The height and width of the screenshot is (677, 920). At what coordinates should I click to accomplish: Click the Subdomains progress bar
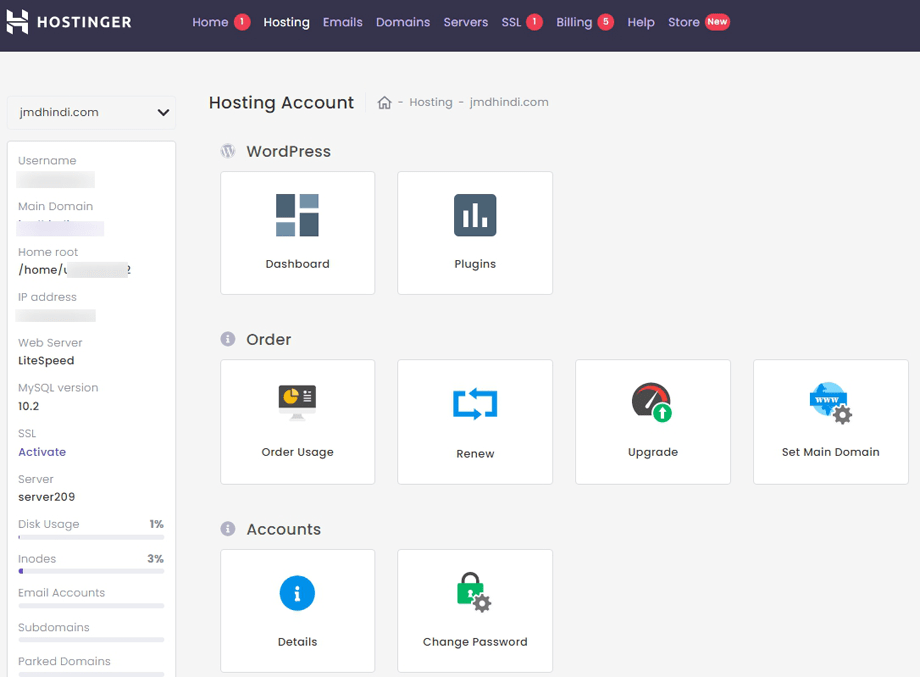coord(91,640)
